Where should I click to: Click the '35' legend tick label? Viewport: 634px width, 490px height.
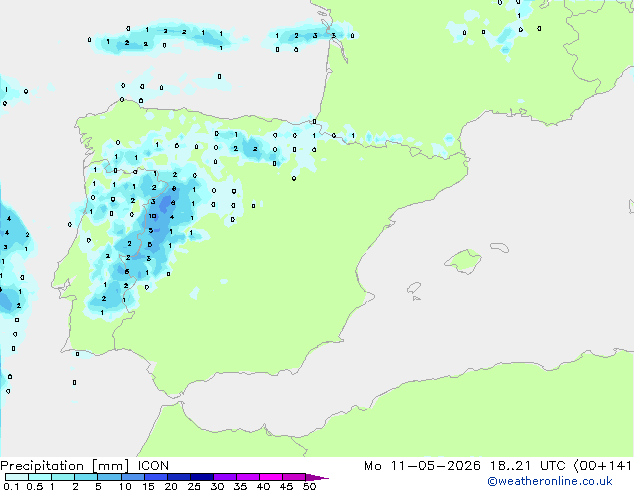coord(240,486)
